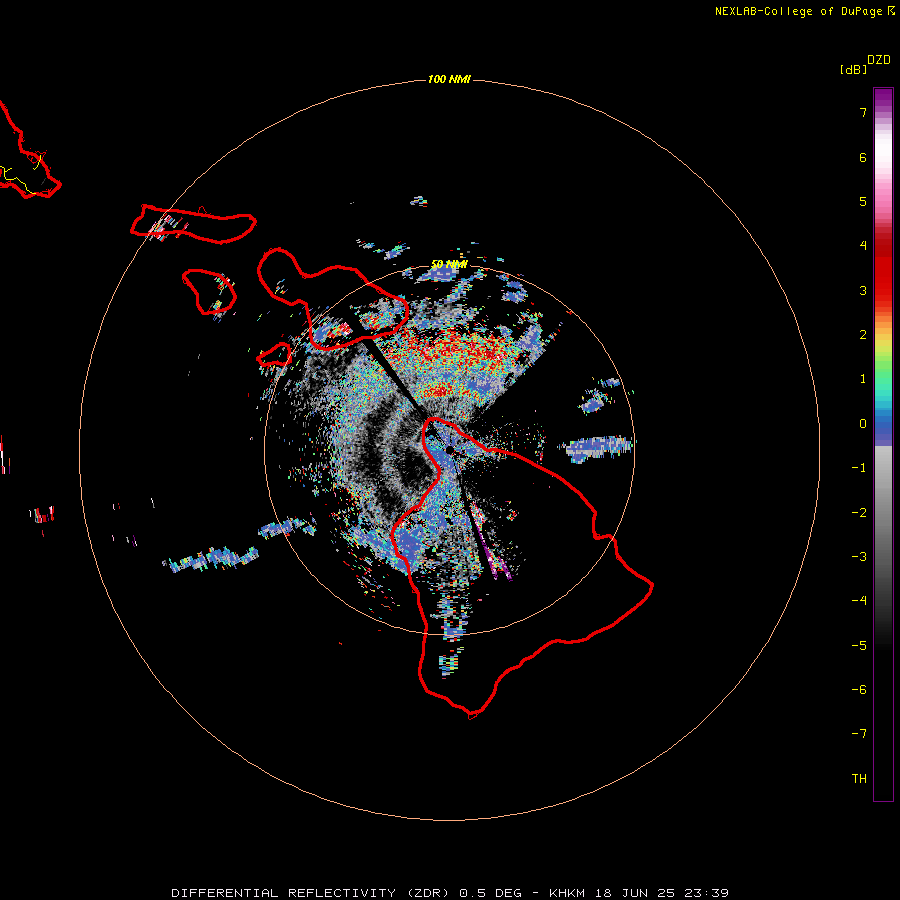Click the 1 value on color scale
The height and width of the screenshot is (900, 900).
[863, 379]
